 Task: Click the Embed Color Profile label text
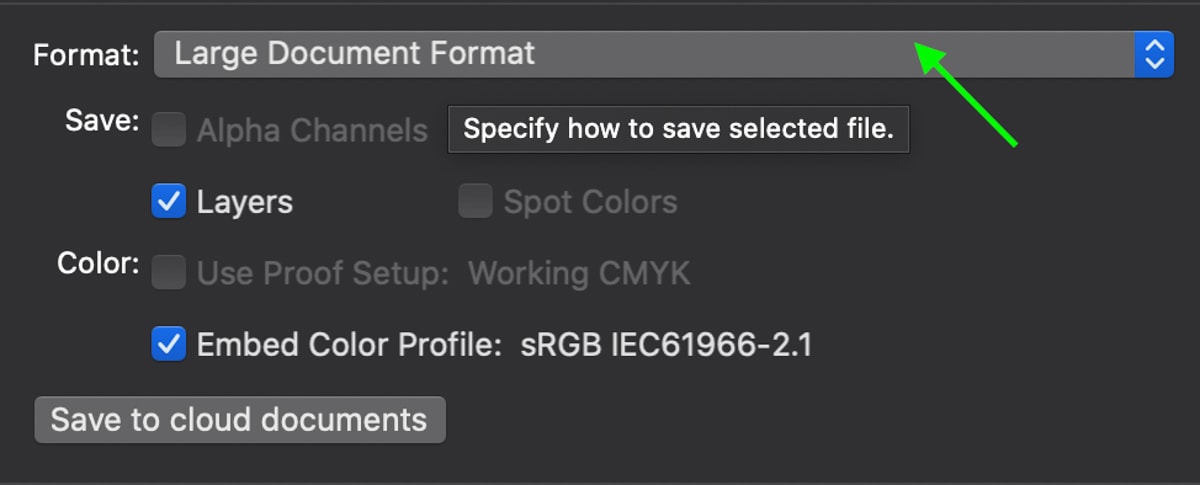point(348,345)
